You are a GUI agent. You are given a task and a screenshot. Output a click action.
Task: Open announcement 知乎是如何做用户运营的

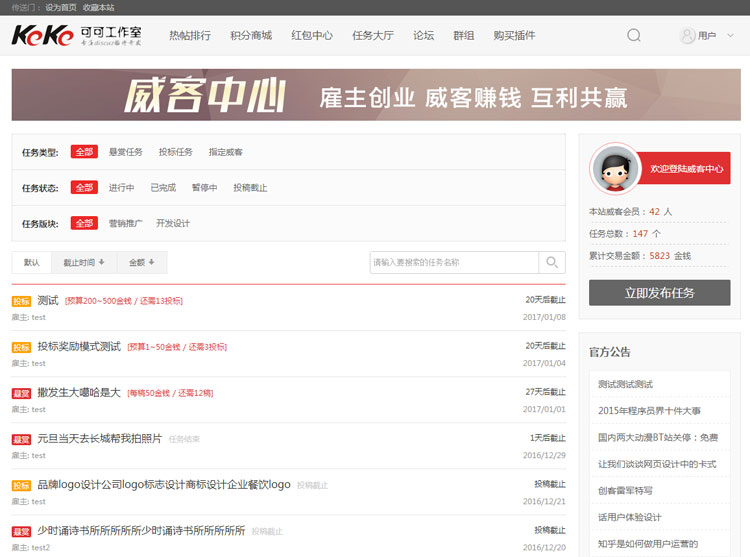648,544
